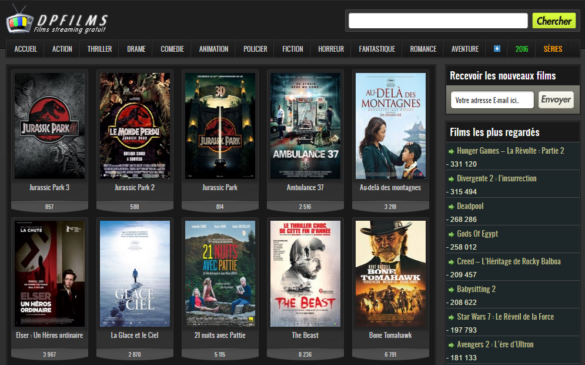Open Creed – L'Héritage de Rocky Balboa
Image resolution: width=585 pixels, height=365 pixels.
tap(509, 261)
